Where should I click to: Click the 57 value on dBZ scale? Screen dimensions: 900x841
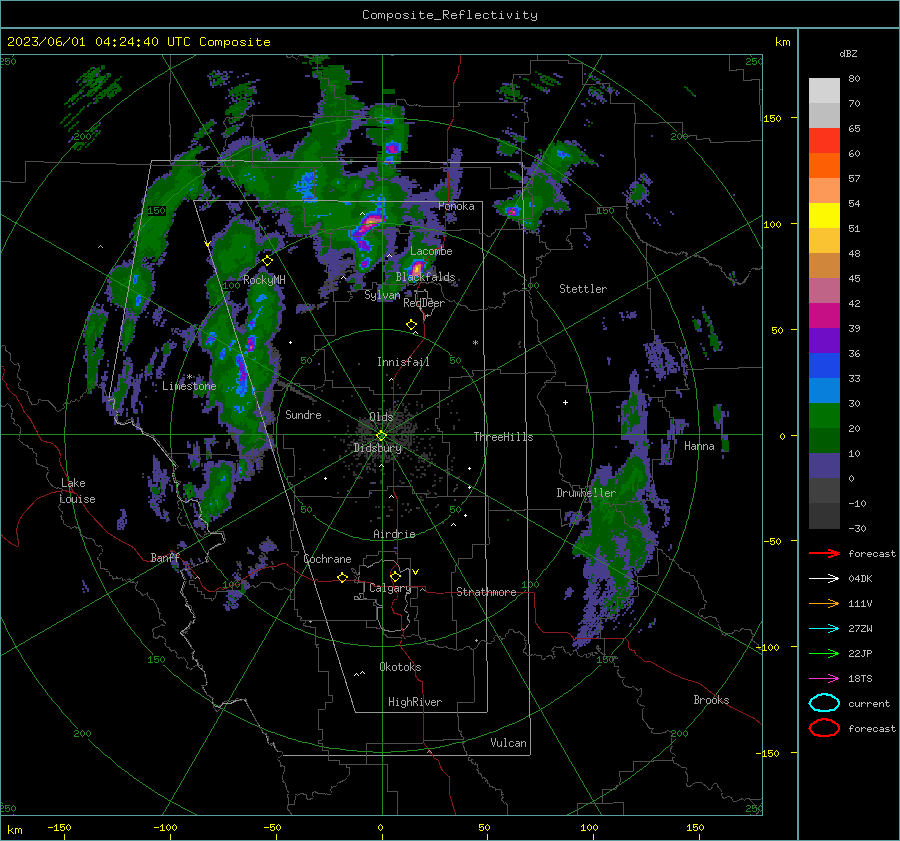tap(854, 179)
